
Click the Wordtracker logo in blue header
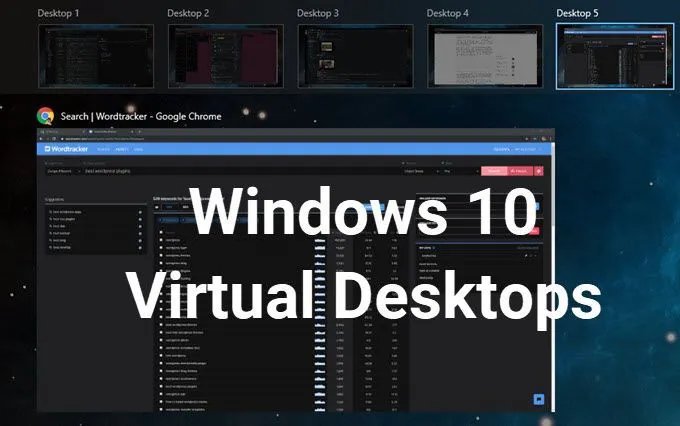click(x=66, y=149)
